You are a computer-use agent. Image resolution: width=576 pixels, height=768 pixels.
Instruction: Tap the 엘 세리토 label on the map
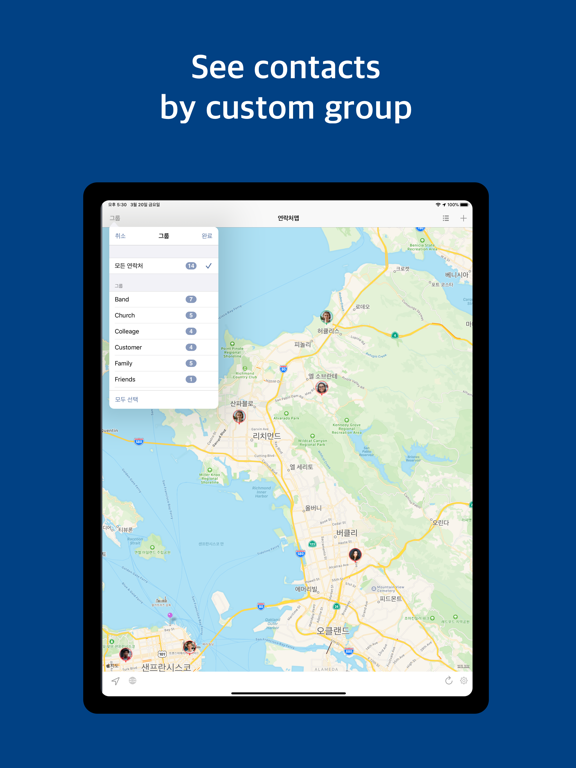pyautogui.click(x=301, y=467)
